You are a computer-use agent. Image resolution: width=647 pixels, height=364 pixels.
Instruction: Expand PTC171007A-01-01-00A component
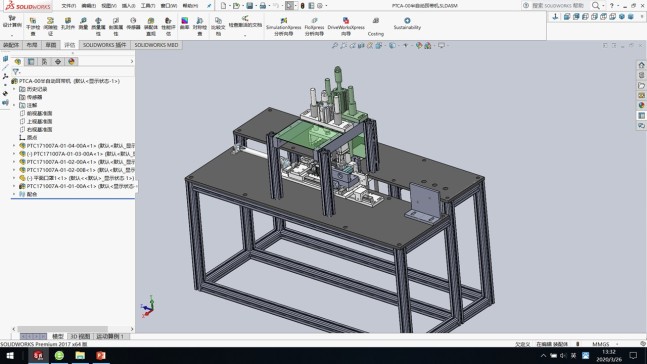[x=14, y=186]
